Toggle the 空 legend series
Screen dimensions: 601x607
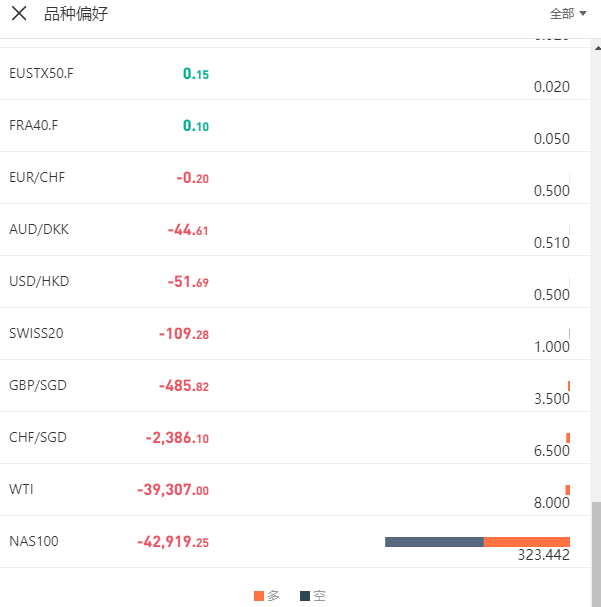tap(312, 596)
